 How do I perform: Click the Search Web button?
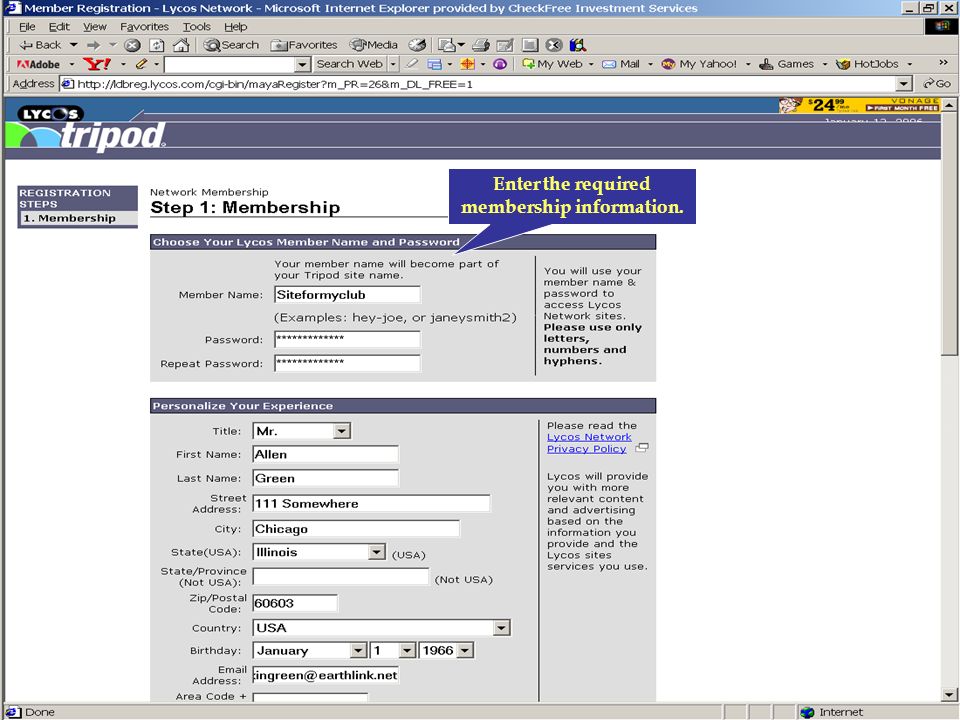coord(350,64)
